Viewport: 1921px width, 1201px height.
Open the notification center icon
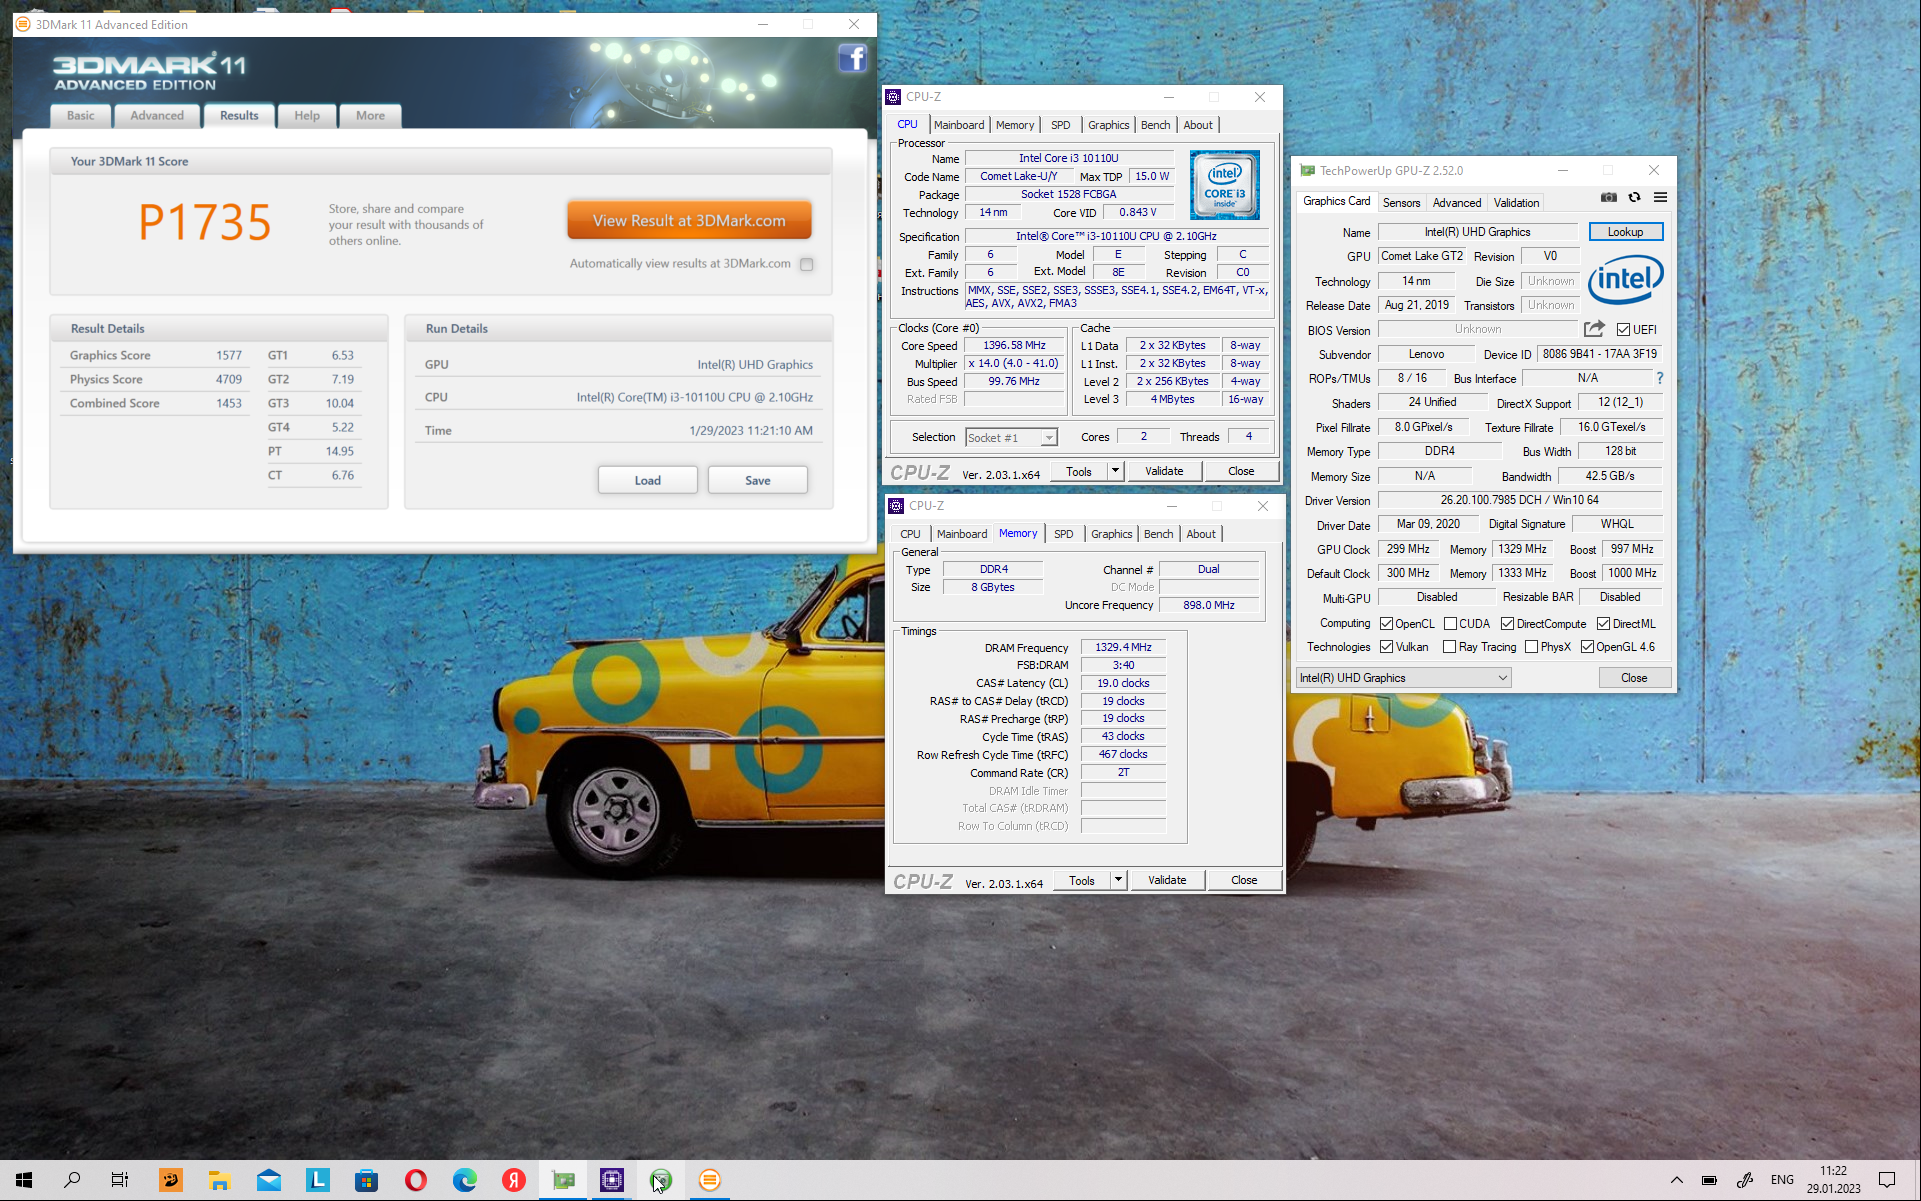pyautogui.click(x=1887, y=1180)
